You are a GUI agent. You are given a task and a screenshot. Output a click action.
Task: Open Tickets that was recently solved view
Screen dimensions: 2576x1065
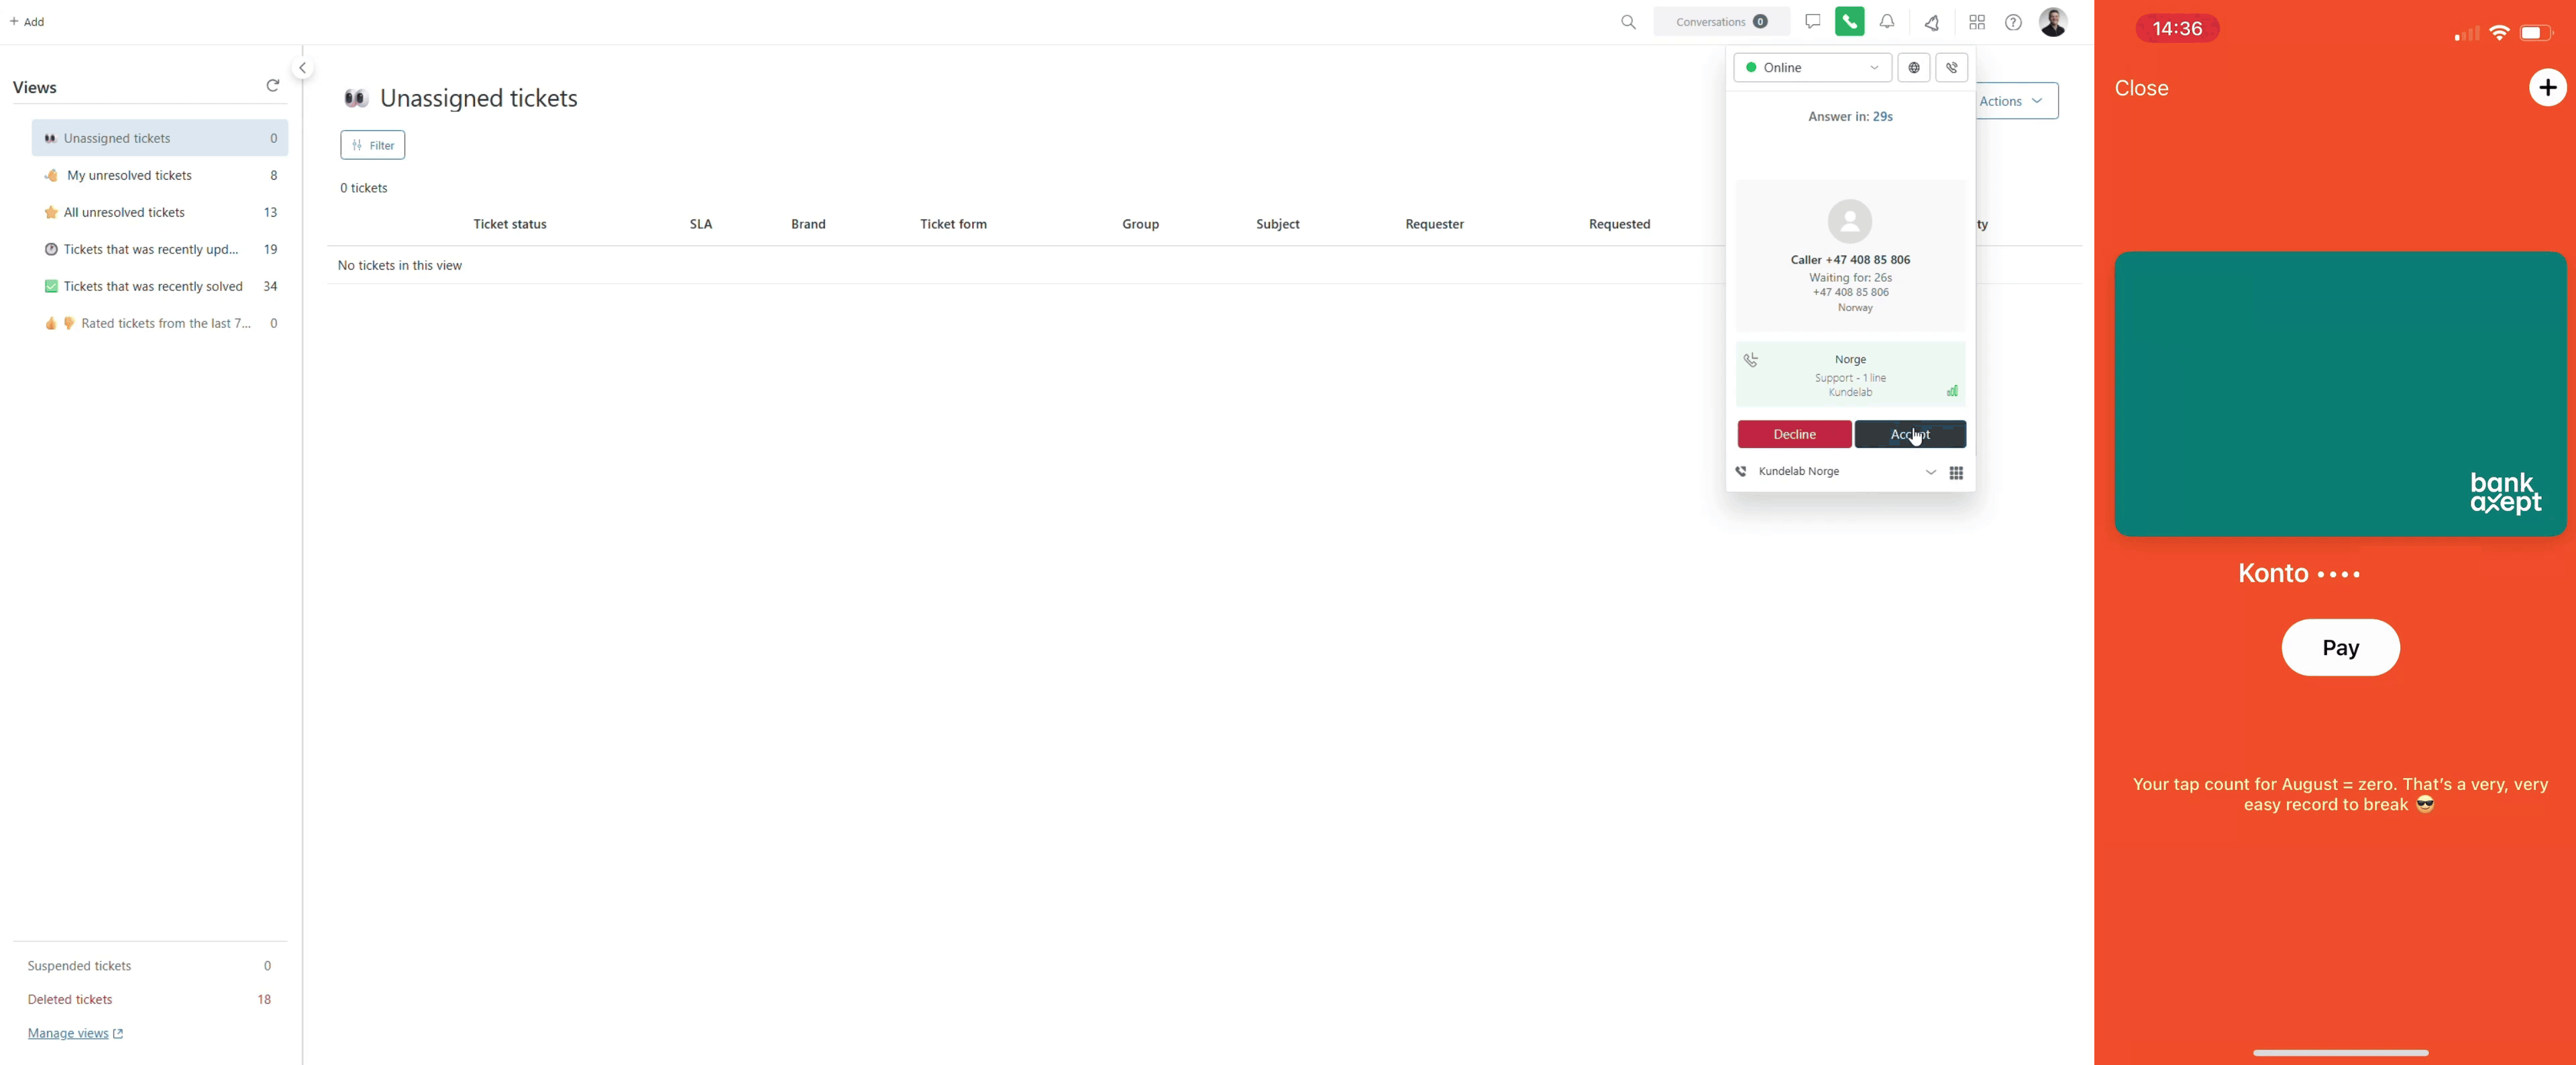[x=153, y=287]
